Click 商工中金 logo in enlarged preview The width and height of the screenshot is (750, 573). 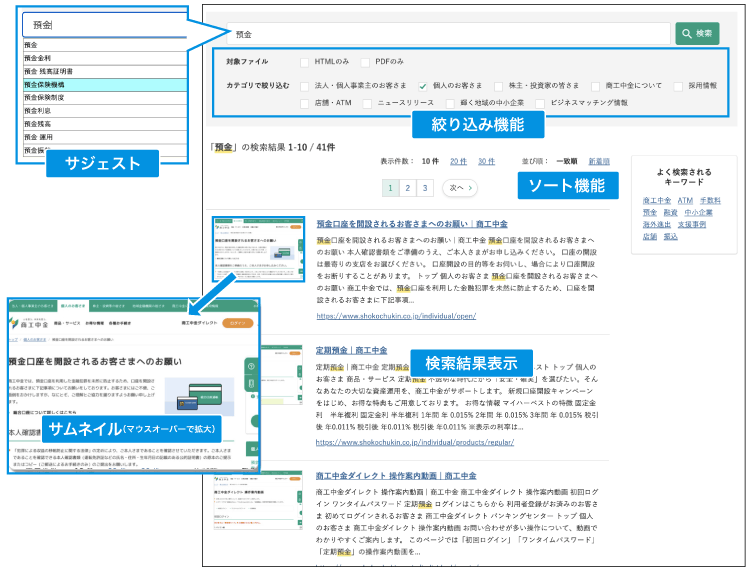click(x=29, y=323)
